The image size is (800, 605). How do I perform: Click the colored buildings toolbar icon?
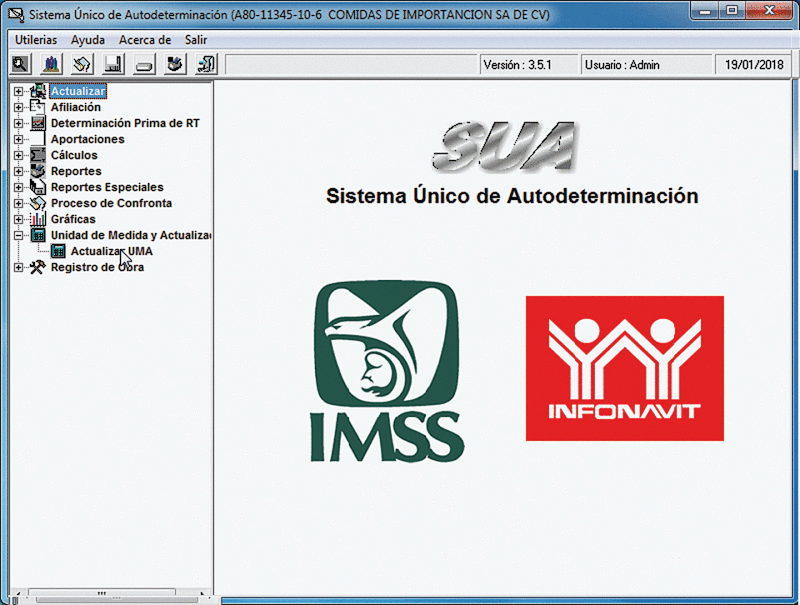click(x=51, y=64)
